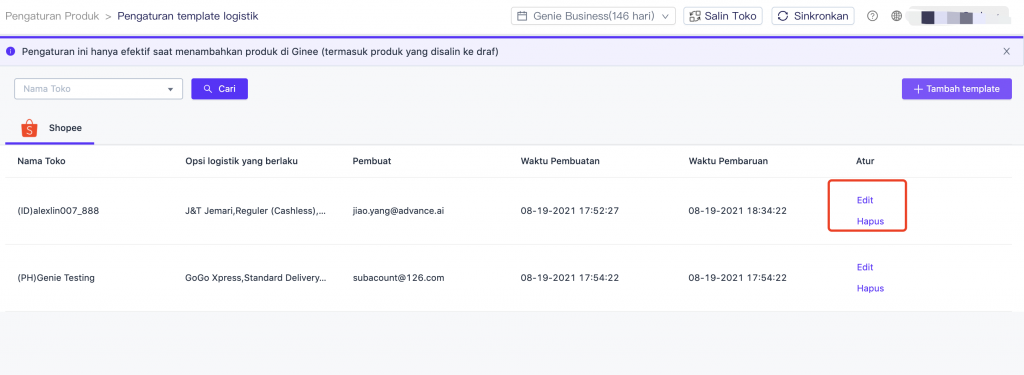Dismiss the info banner with X

pyautogui.click(x=1006, y=52)
